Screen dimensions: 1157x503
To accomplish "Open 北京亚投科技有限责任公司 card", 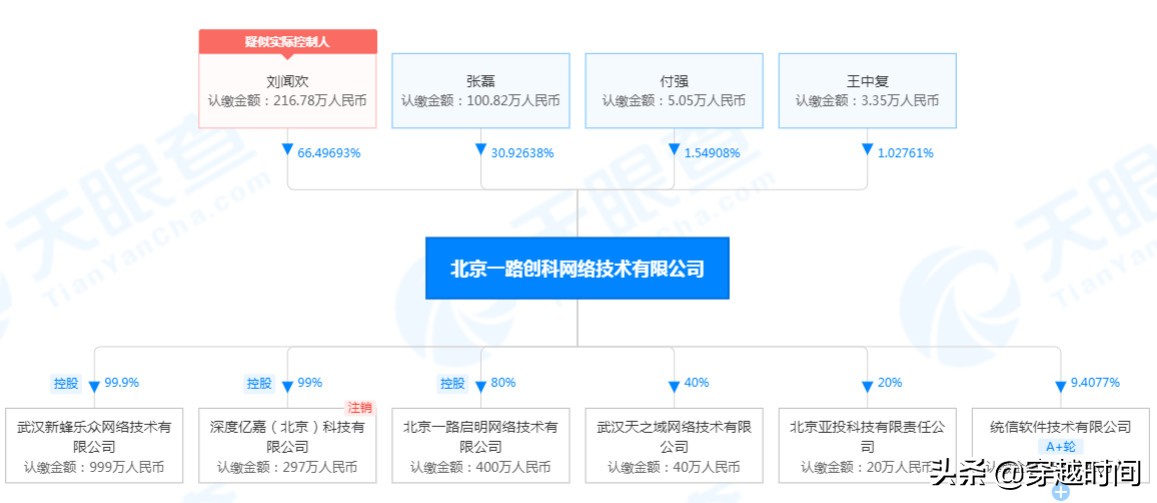I will click(x=867, y=445).
